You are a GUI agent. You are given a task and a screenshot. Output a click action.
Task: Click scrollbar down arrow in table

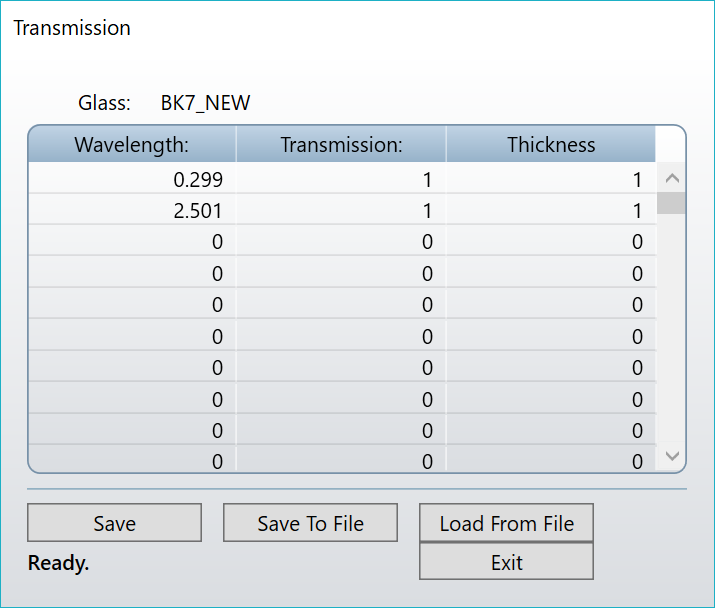[x=672, y=456]
